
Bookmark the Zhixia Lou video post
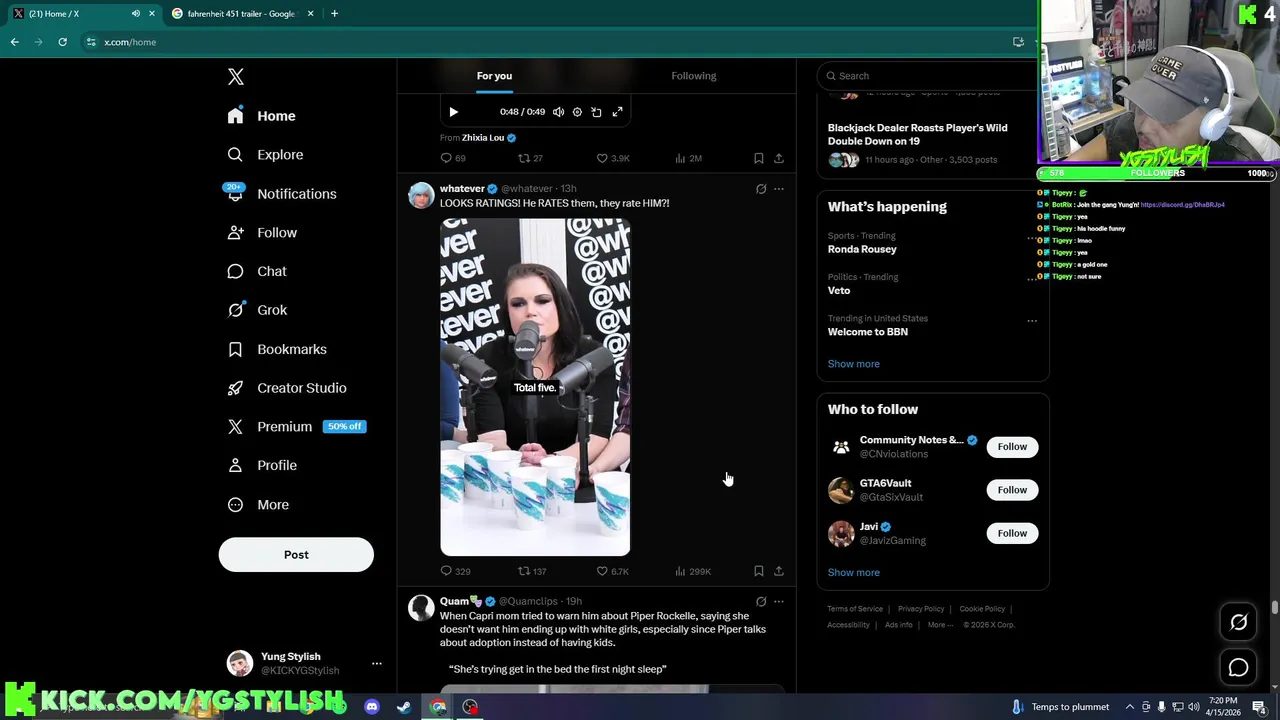pos(759,158)
